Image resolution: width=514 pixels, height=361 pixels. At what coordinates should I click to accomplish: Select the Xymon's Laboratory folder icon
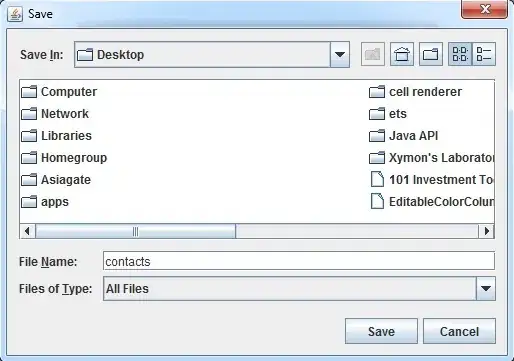pyautogui.click(x=377, y=158)
